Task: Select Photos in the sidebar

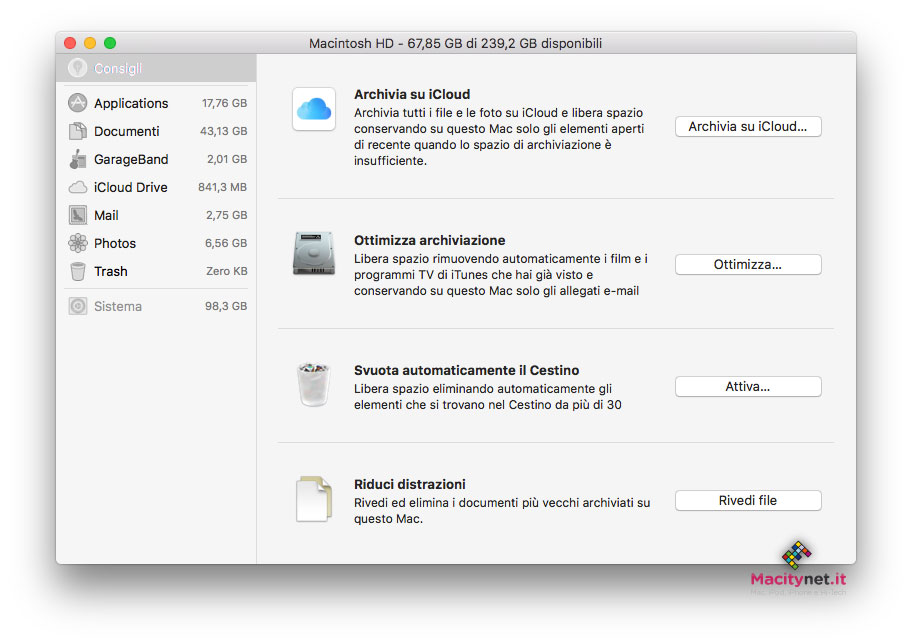Action: click(x=115, y=243)
